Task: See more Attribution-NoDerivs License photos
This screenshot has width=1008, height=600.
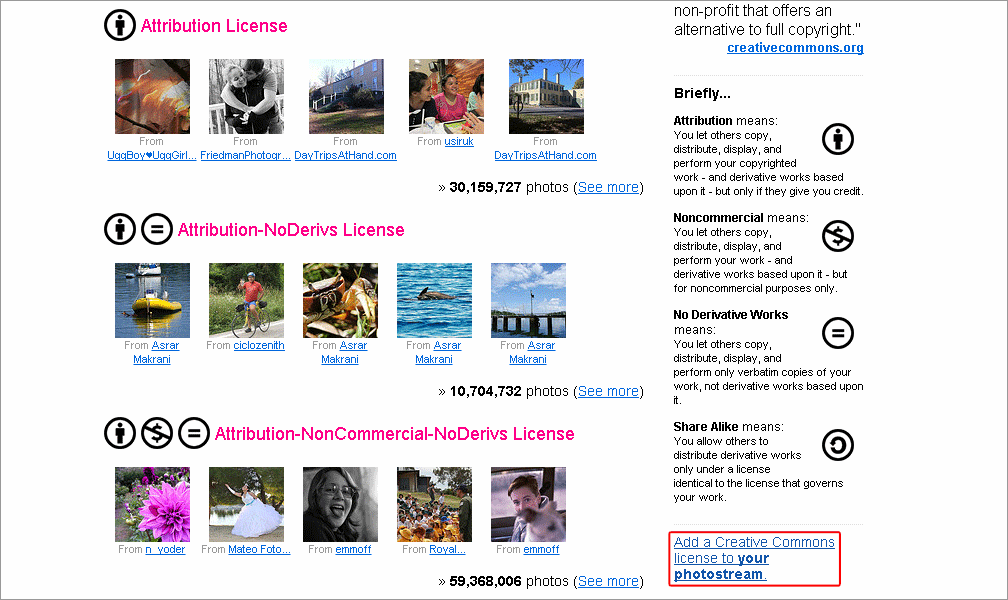Action: tap(608, 391)
